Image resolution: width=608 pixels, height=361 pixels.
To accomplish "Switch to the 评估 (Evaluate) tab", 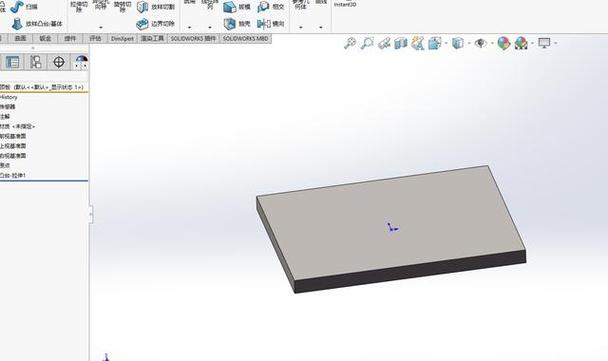I will (95, 38).
